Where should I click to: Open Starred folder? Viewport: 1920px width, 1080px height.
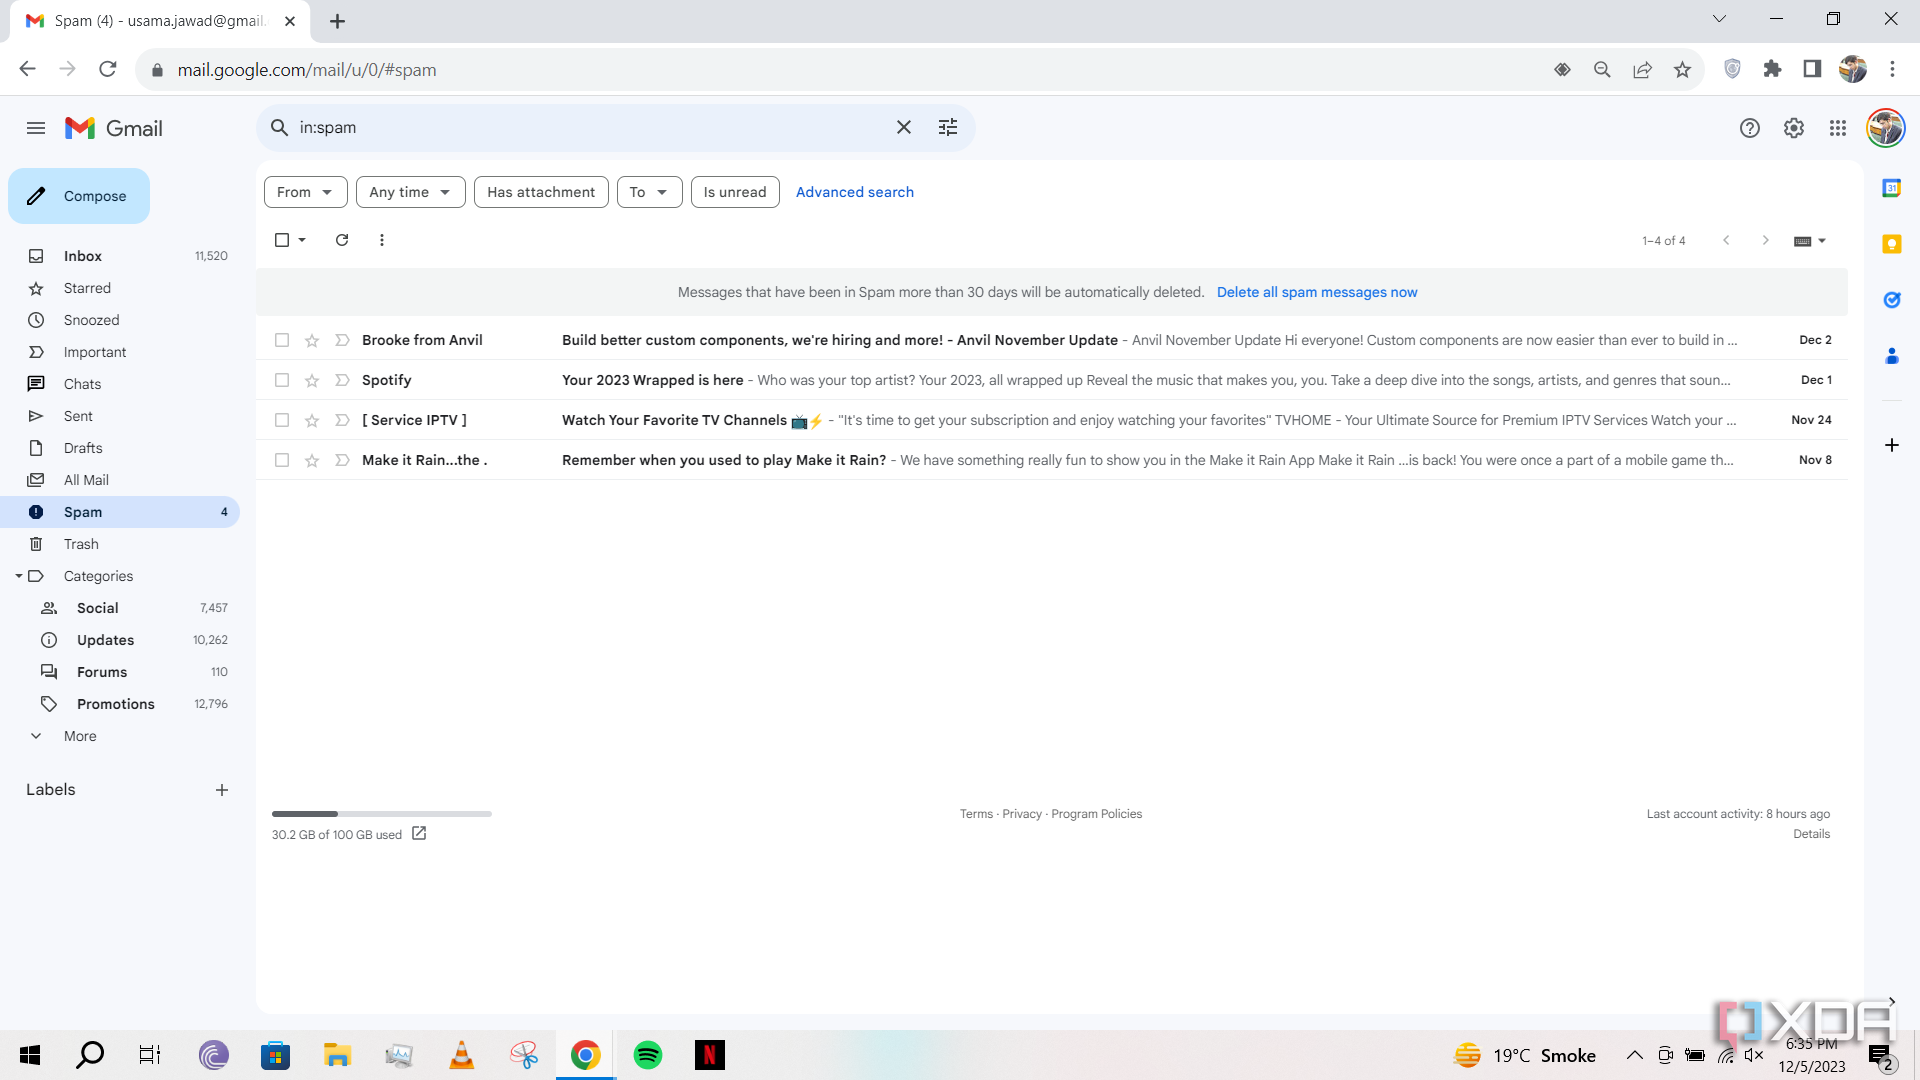tap(120, 288)
